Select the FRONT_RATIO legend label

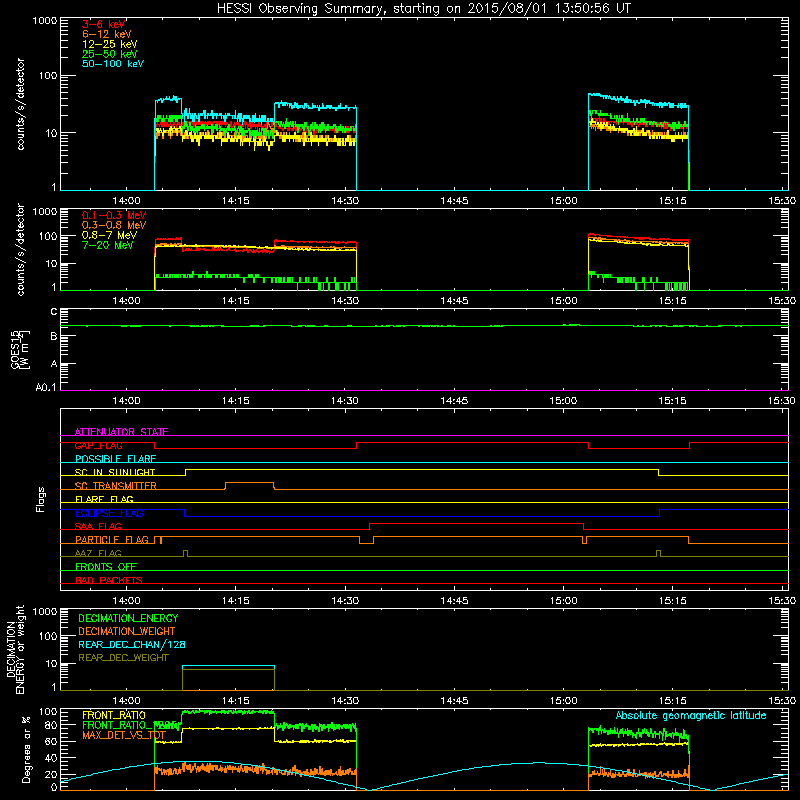[x=114, y=715]
